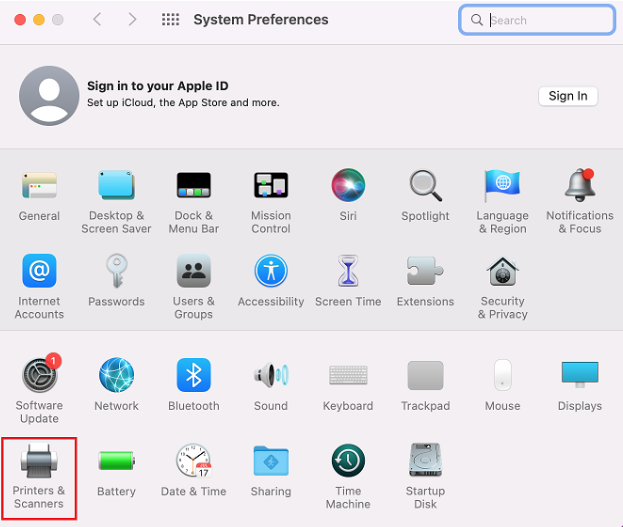Close the System Preferences window
The width and height of the screenshot is (623, 527).
20,19
